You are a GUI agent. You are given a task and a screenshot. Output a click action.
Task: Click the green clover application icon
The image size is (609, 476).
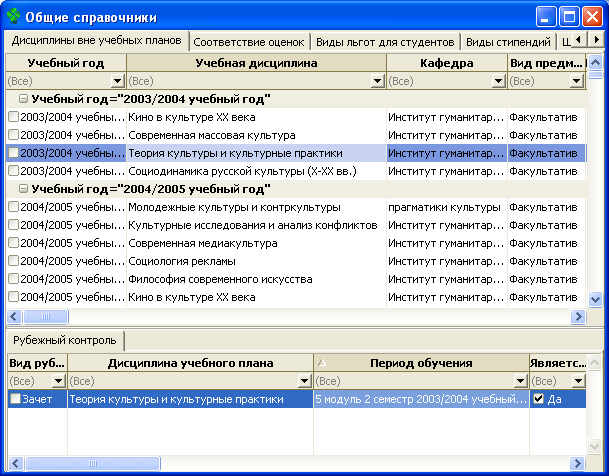coord(14,17)
